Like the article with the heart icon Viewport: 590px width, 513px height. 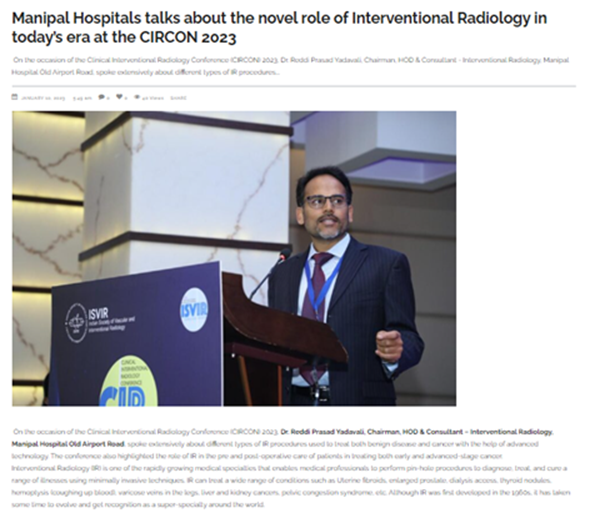tap(119, 97)
